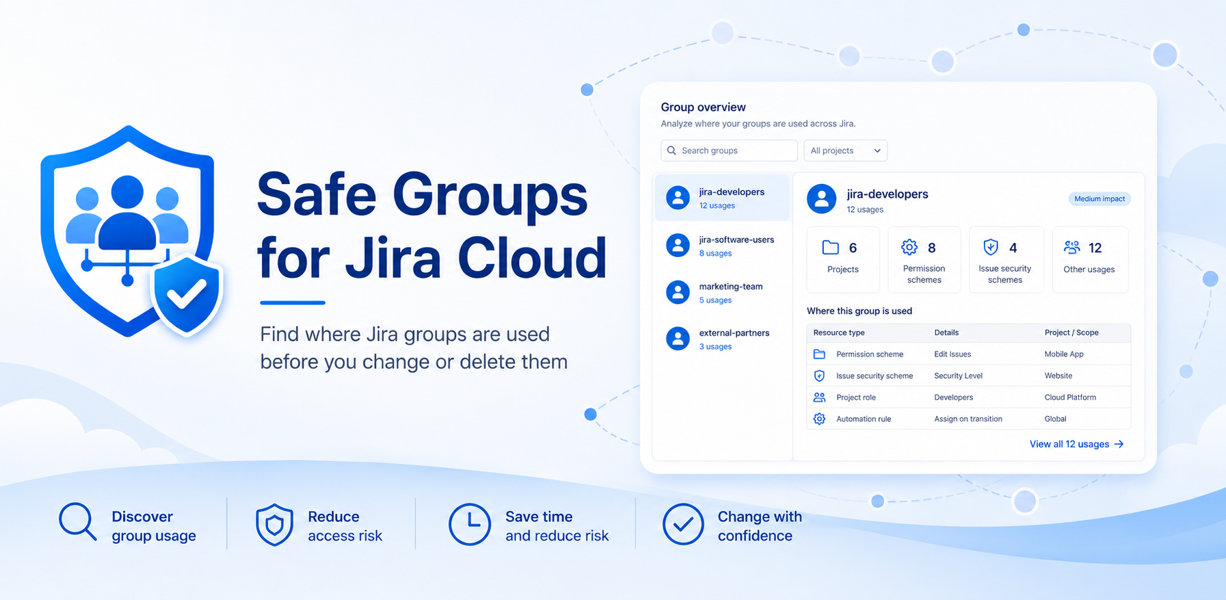Click the Search groups field
Viewport: 1226px width, 600px height.
[729, 151]
